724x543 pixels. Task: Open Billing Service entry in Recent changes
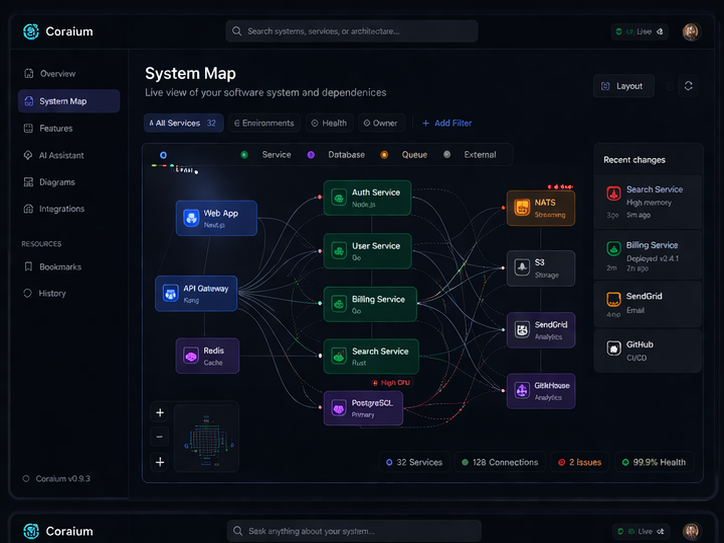point(647,255)
